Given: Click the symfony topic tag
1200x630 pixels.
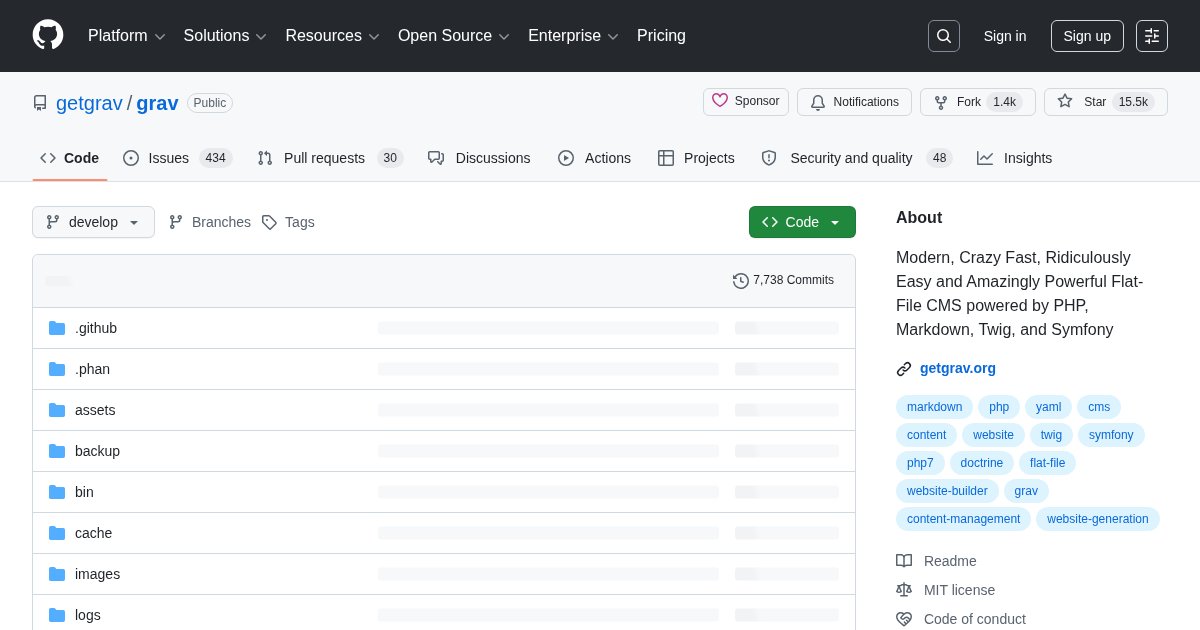Looking at the screenshot, I should 1111,435.
